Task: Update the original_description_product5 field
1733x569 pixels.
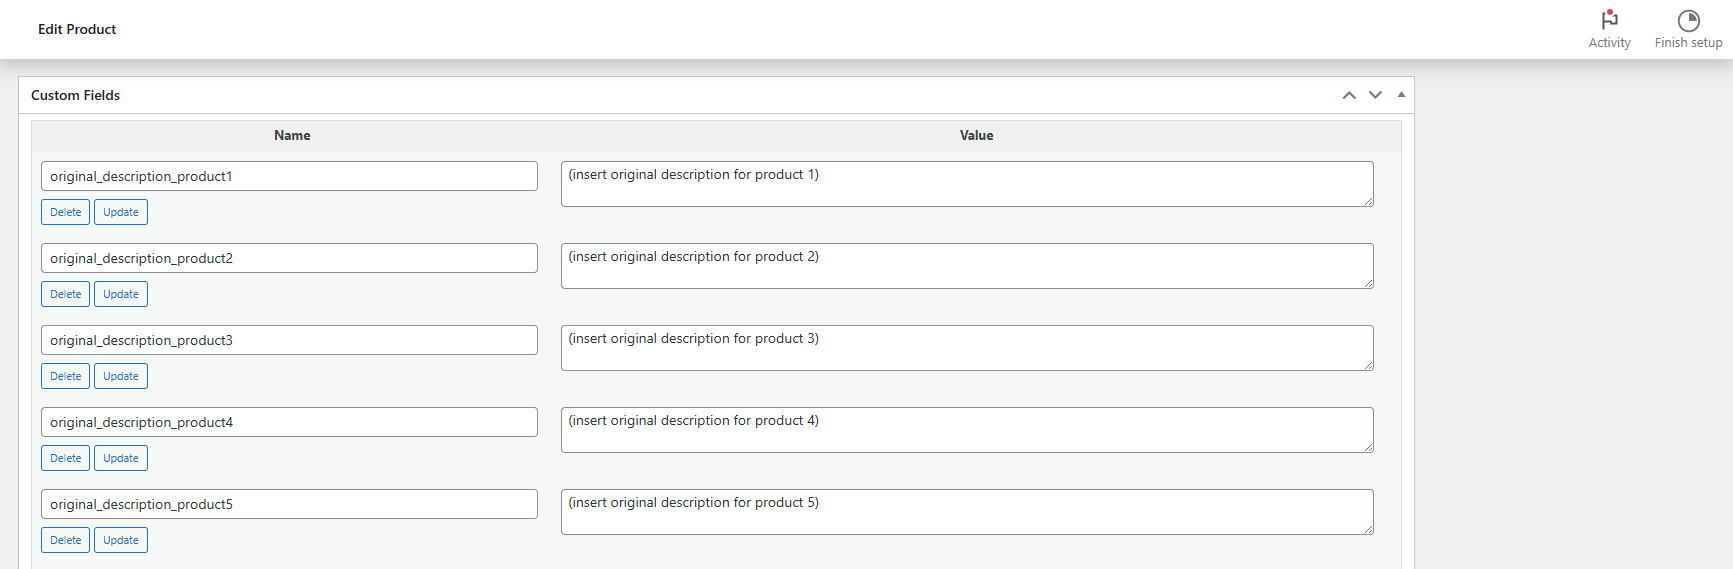Action: pos(121,540)
